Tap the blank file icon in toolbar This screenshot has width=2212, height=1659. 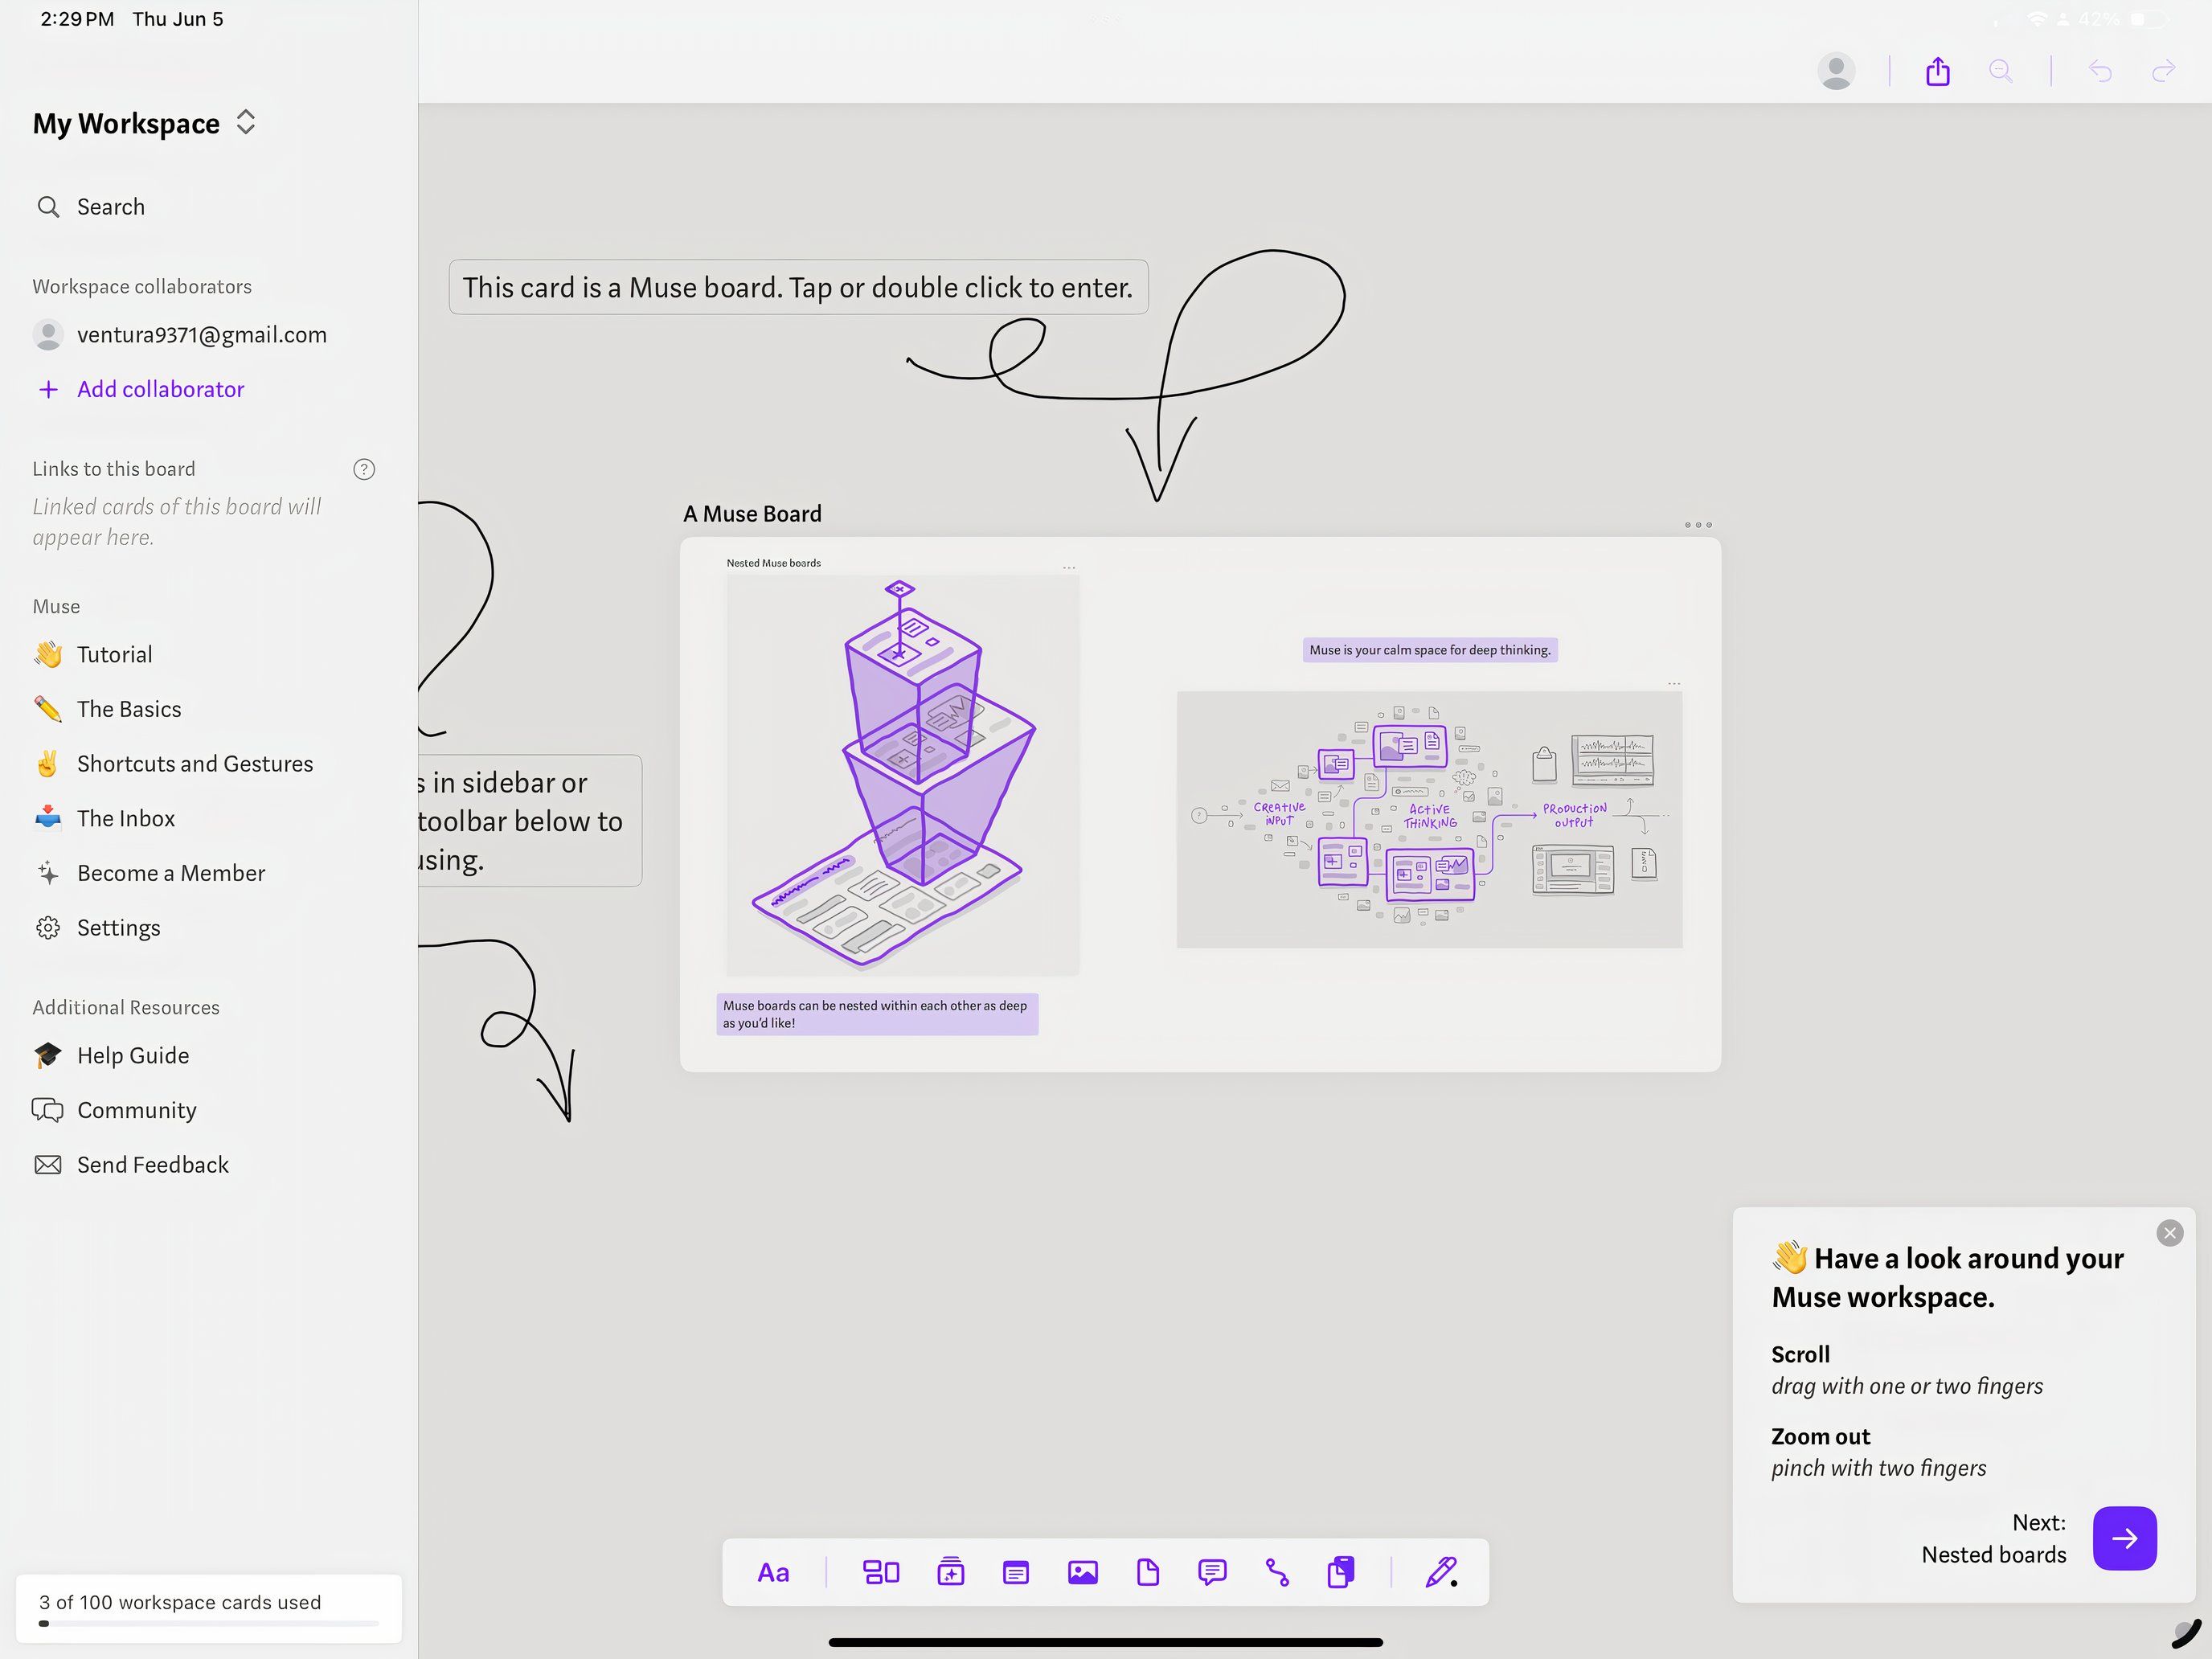[1147, 1573]
